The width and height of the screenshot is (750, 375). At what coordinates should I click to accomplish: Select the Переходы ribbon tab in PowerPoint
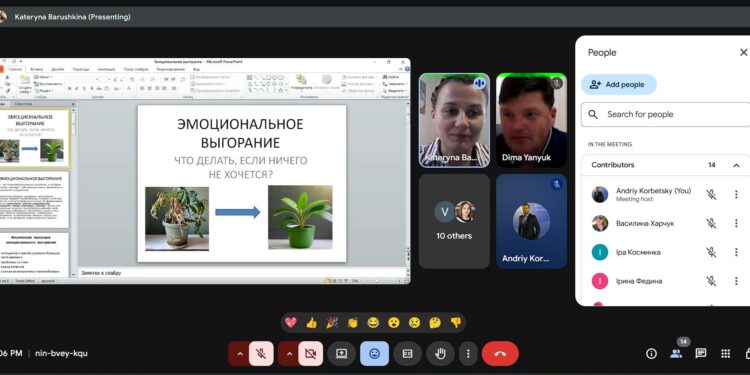tap(81, 69)
